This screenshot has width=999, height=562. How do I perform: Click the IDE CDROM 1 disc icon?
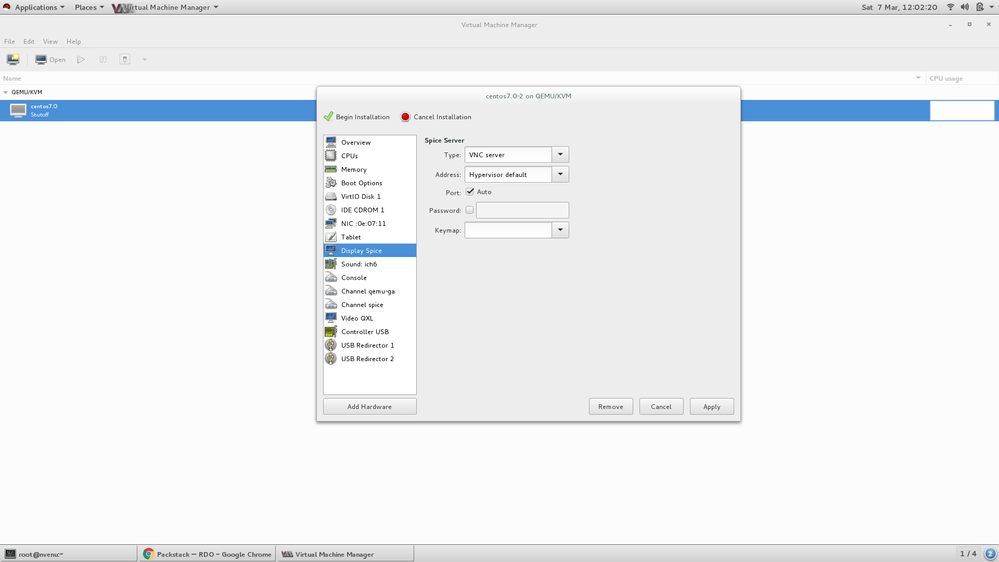point(331,210)
